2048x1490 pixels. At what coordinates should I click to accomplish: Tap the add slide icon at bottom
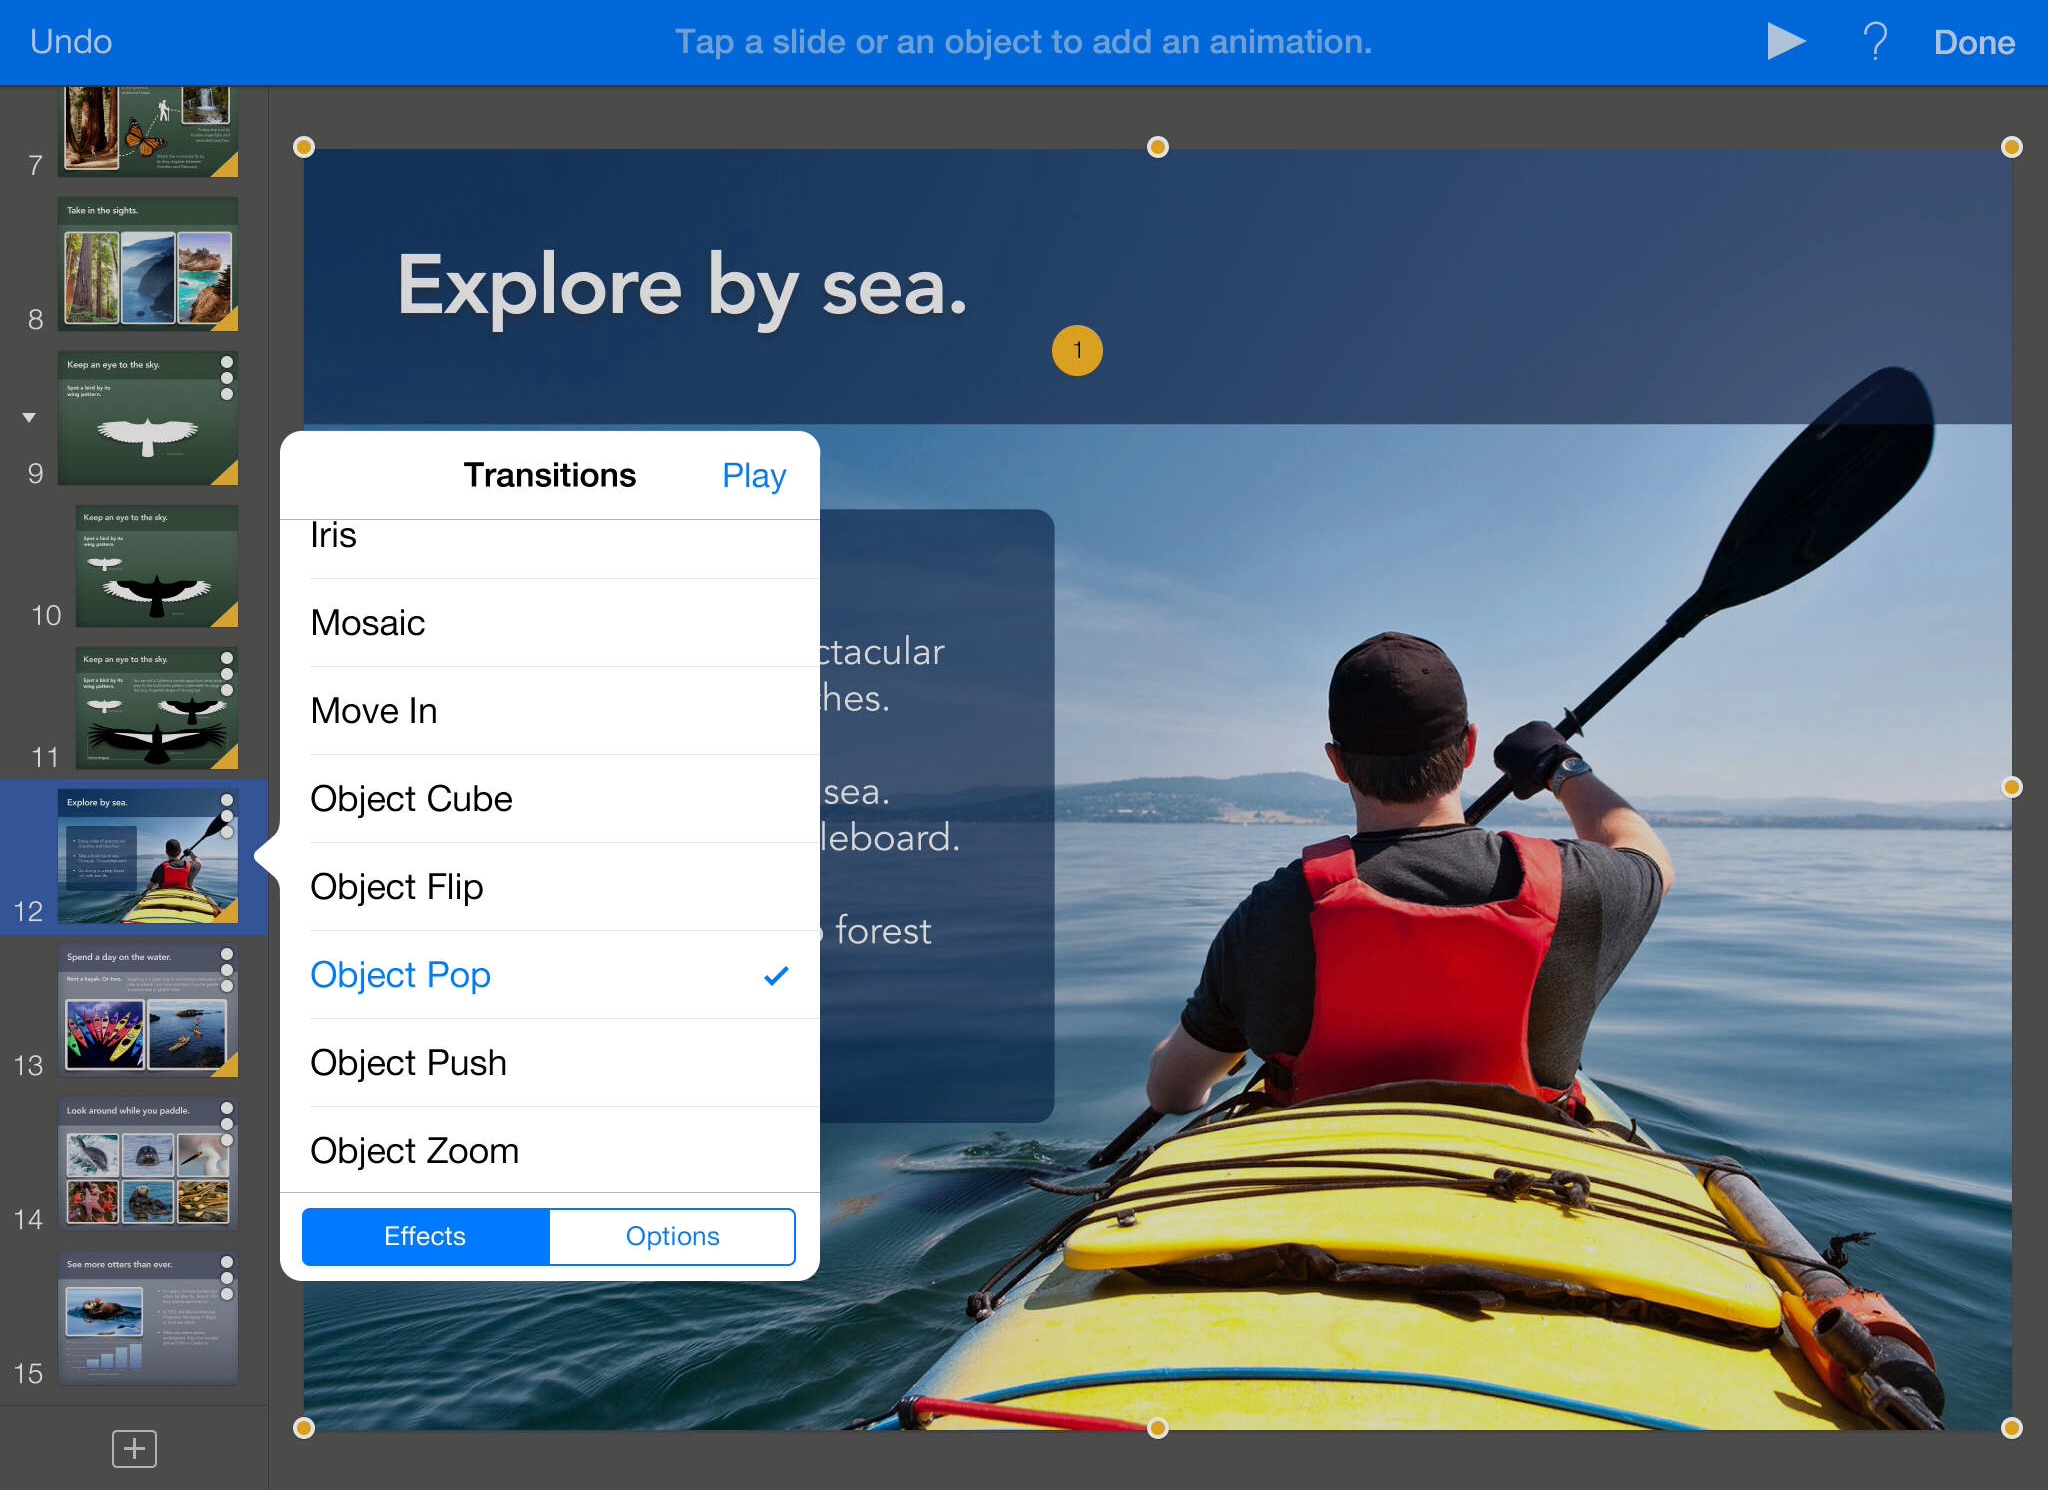[135, 1447]
